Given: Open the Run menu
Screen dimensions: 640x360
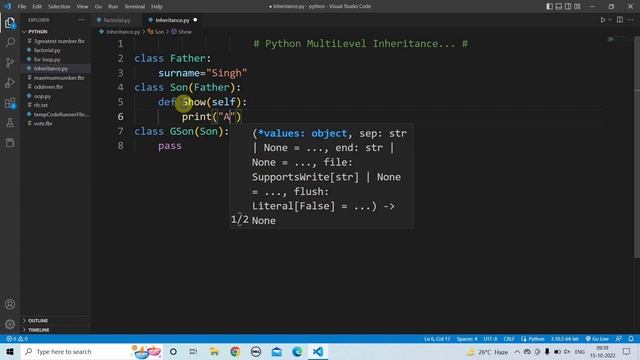Looking at the screenshot, I should 113,7.
